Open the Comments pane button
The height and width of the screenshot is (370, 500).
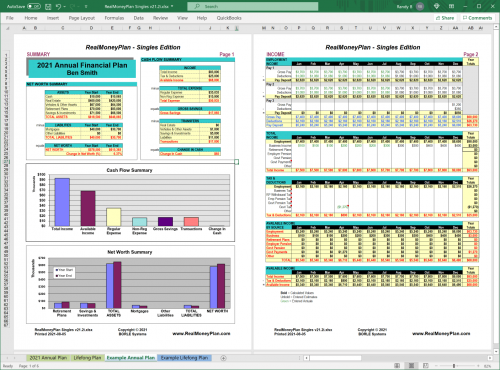click(x=477, y=18)
